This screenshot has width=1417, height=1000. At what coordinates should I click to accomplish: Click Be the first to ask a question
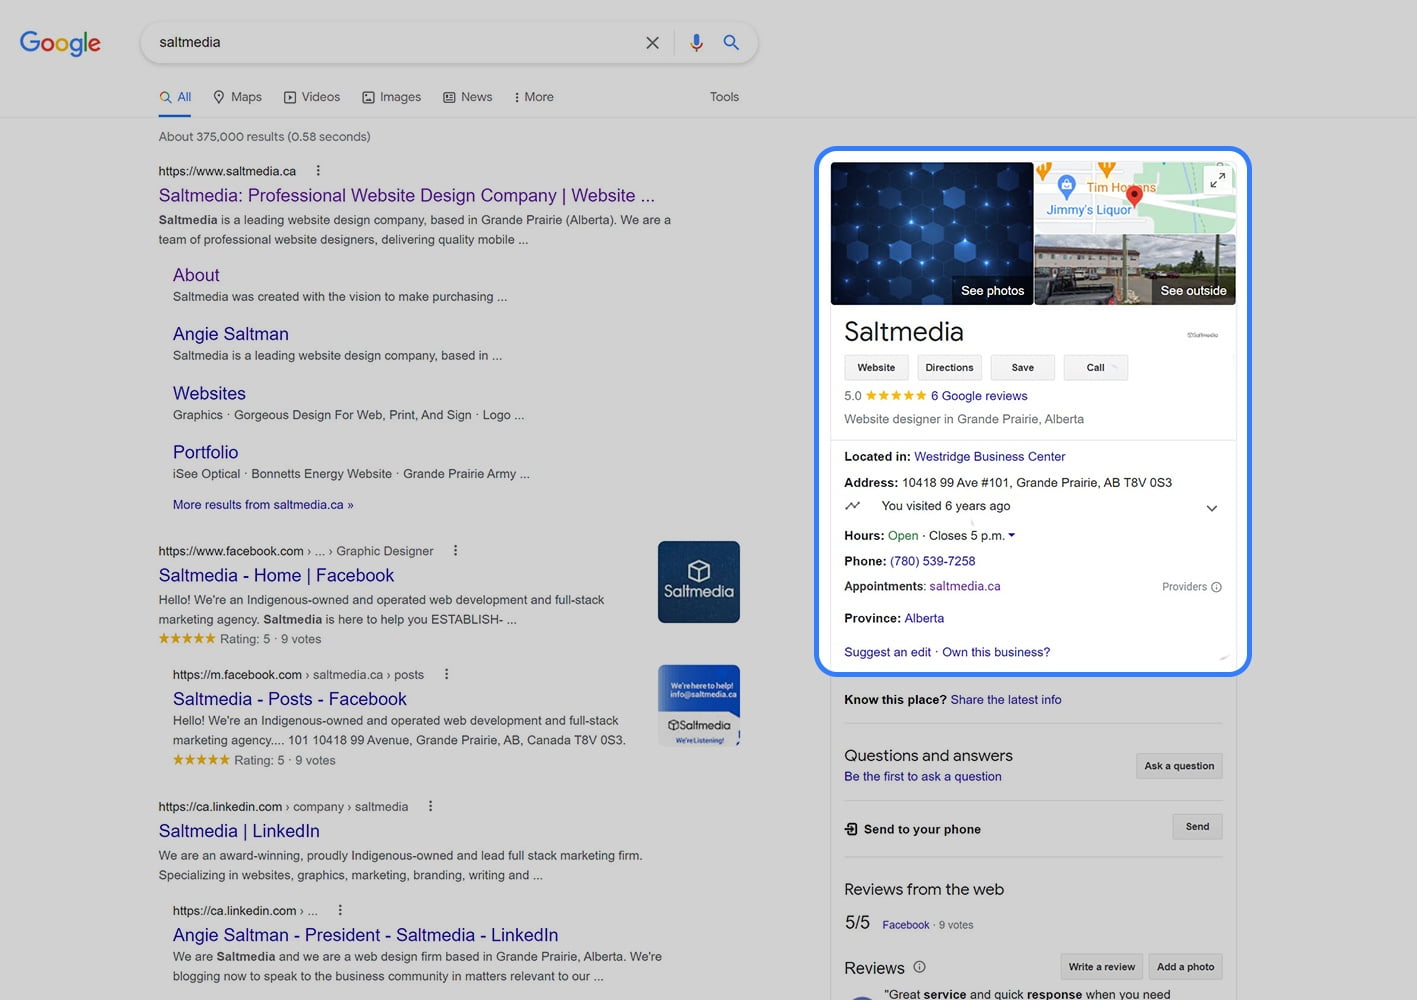click(x=923, y=777)
